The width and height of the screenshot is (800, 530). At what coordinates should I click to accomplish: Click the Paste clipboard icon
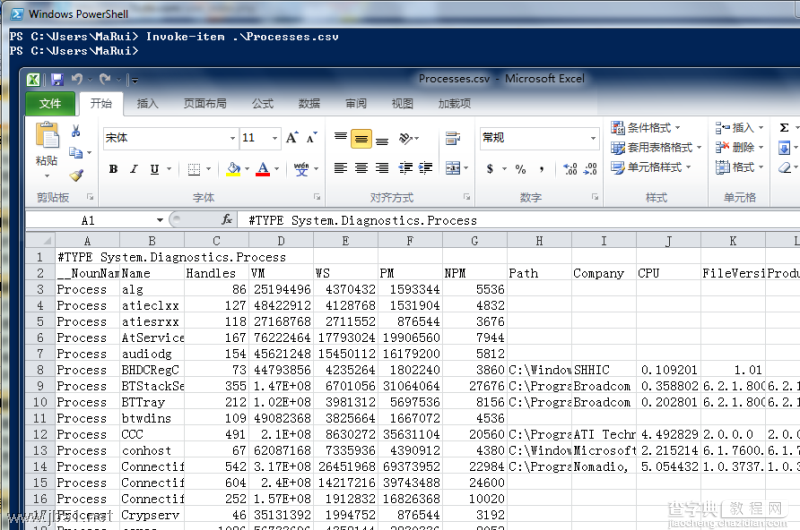coord(47,137)
